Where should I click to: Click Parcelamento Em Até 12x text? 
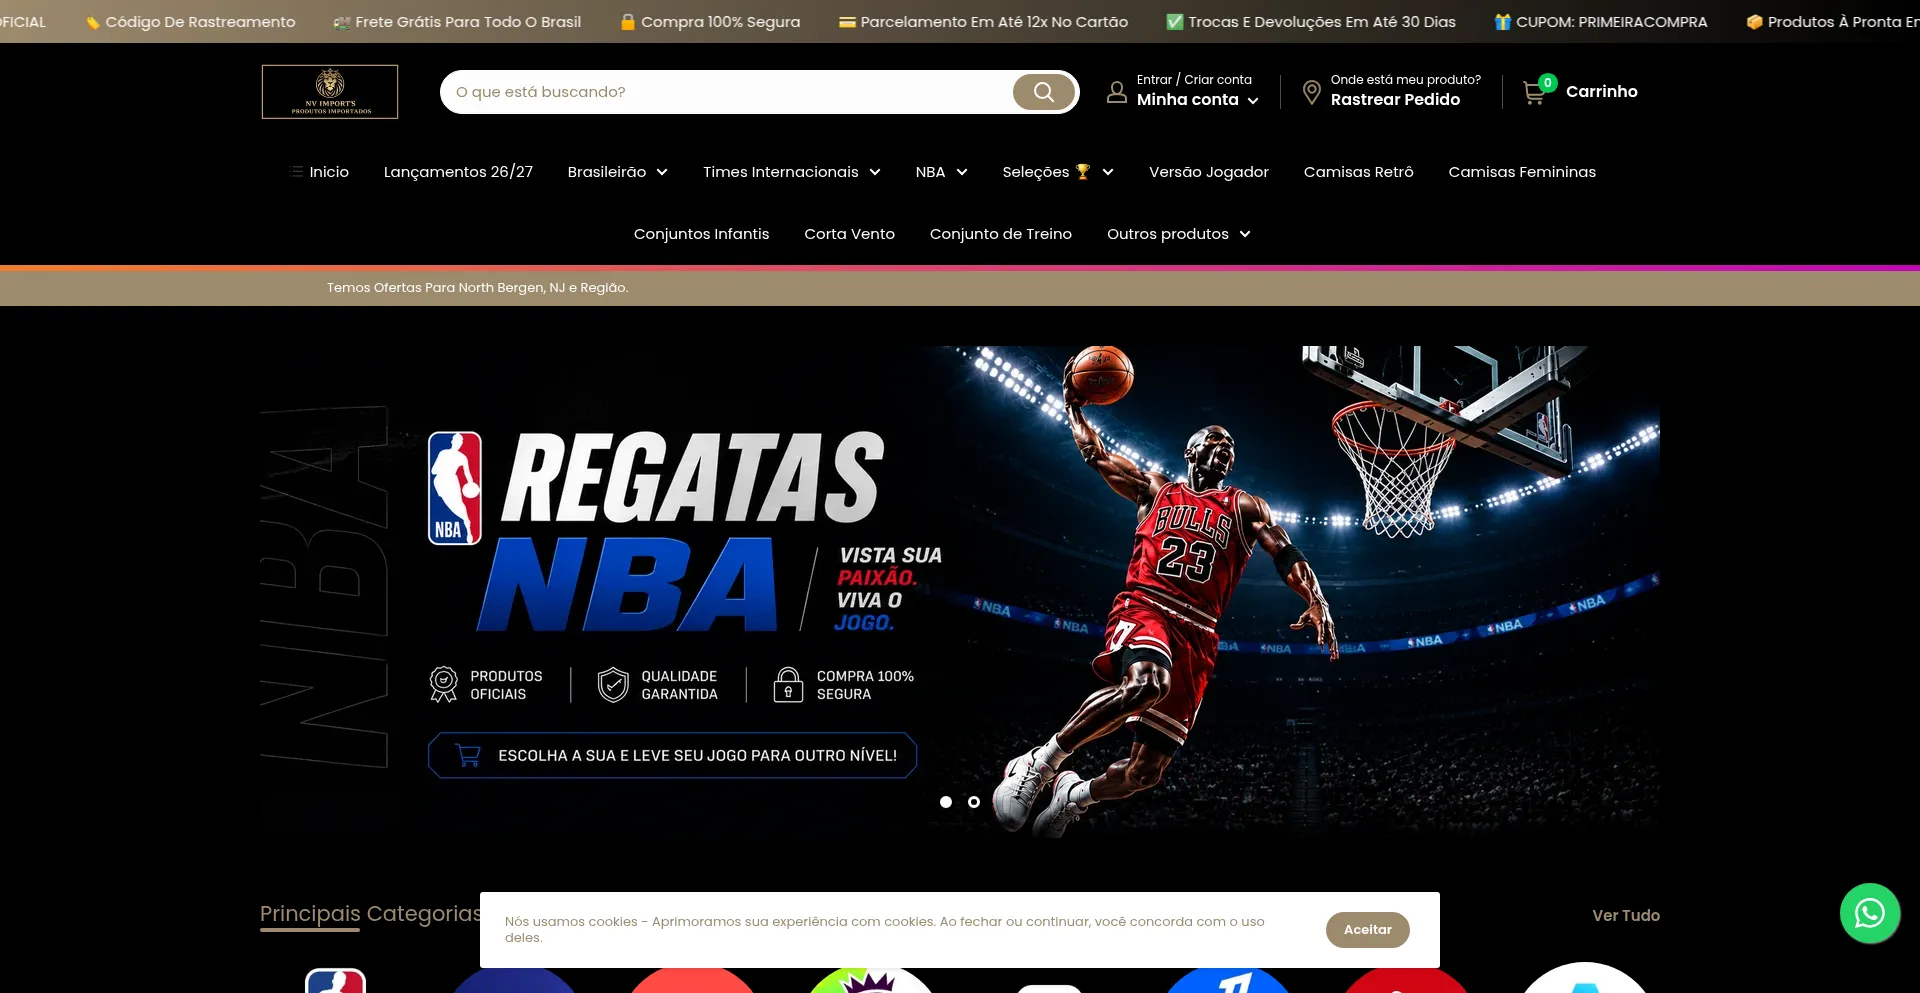[994, 22]
